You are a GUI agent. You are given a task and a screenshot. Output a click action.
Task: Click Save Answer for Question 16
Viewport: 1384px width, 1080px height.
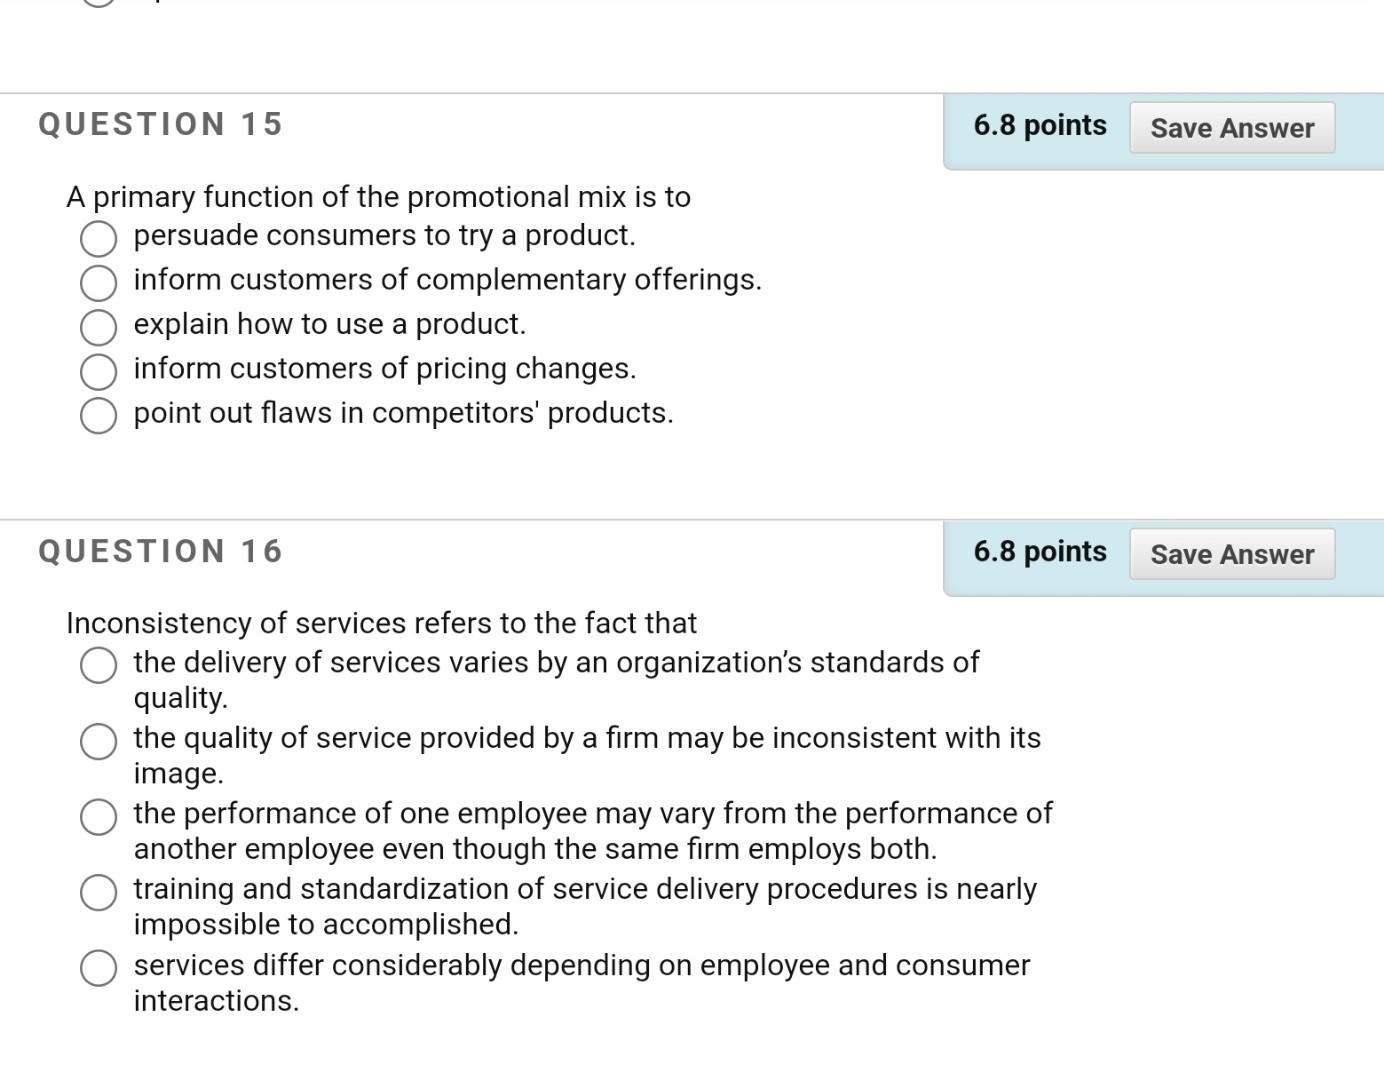(x=1232, y=554)
